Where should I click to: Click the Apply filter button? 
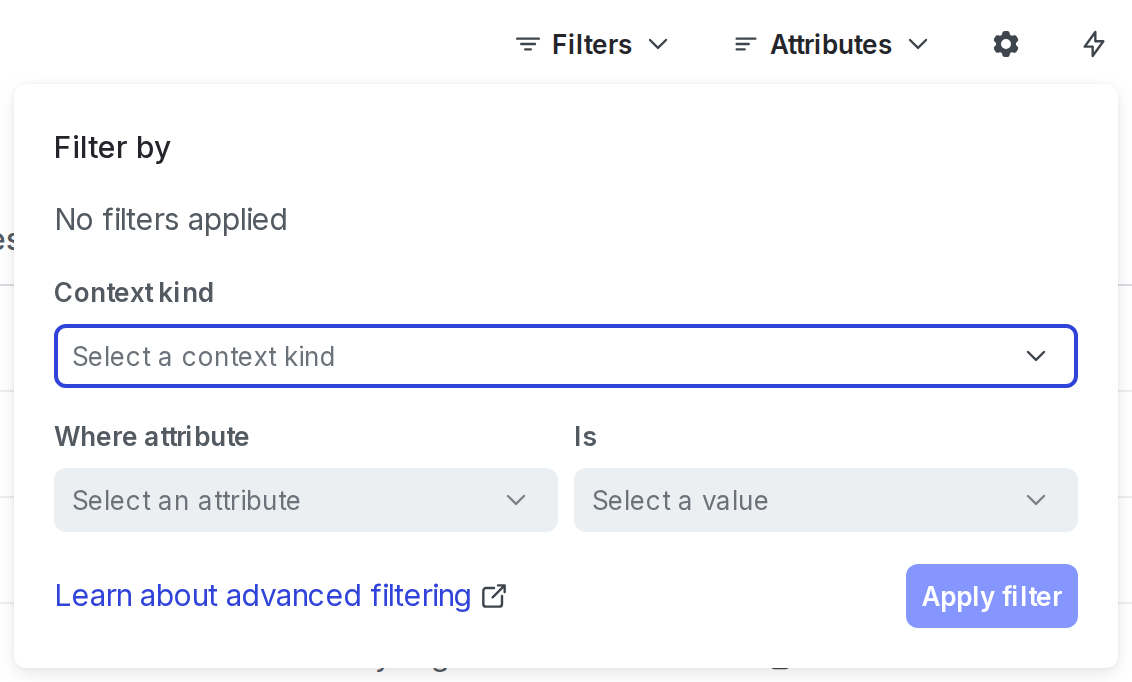pyautogui.click(x=991, y=596)
